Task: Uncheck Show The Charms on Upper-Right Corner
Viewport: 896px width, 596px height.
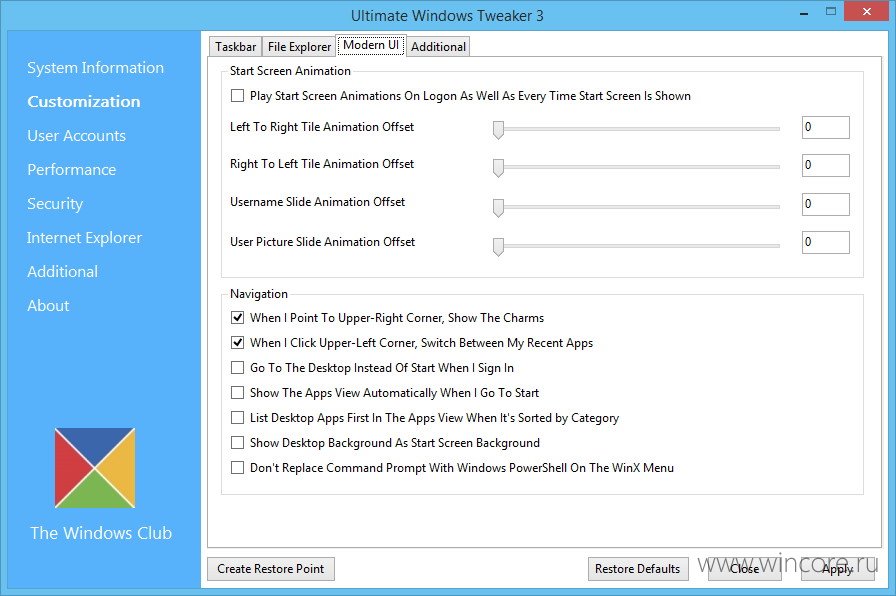Action: tap(237, 318)
